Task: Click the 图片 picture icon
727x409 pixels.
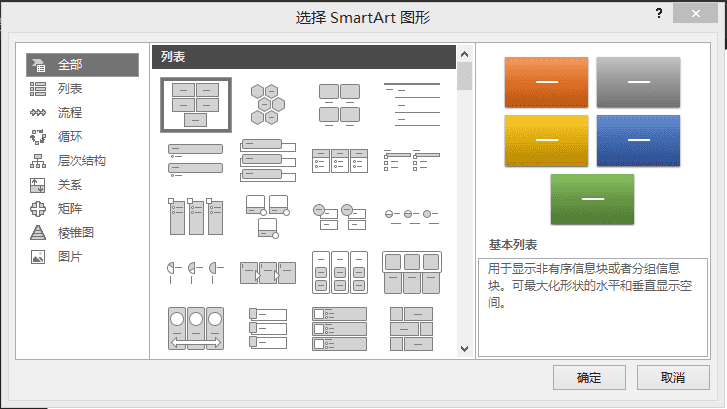Action: tap(38, 257)
